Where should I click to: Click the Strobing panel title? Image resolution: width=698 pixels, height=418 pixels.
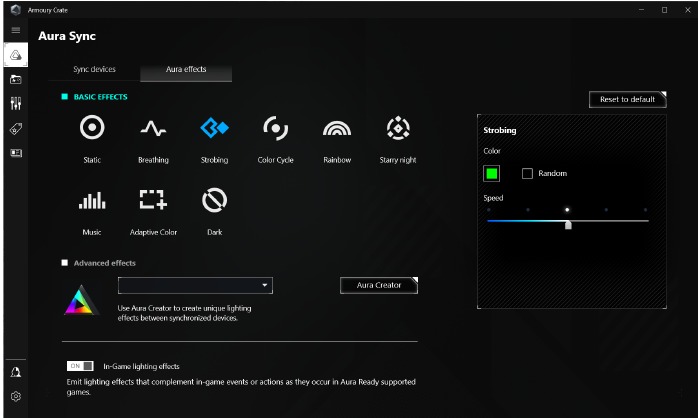click(500, 130)
